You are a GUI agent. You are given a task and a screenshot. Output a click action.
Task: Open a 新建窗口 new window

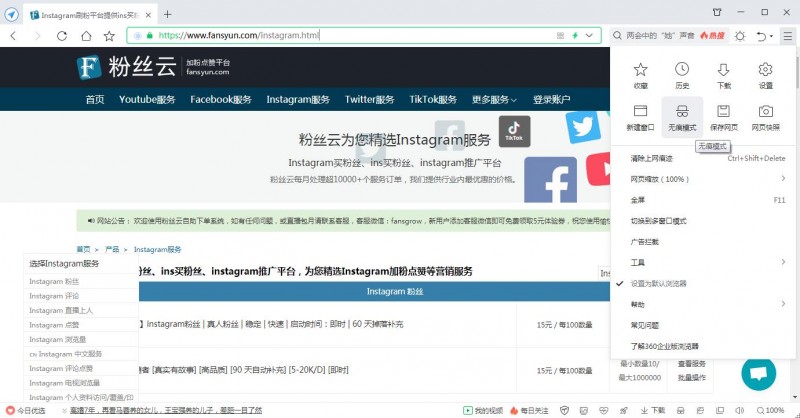tap(640, 117)
